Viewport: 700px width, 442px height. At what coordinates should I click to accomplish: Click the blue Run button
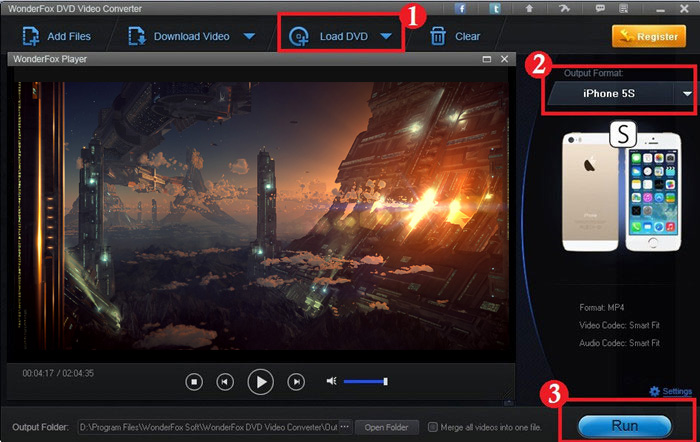click(x=625, y=426)
